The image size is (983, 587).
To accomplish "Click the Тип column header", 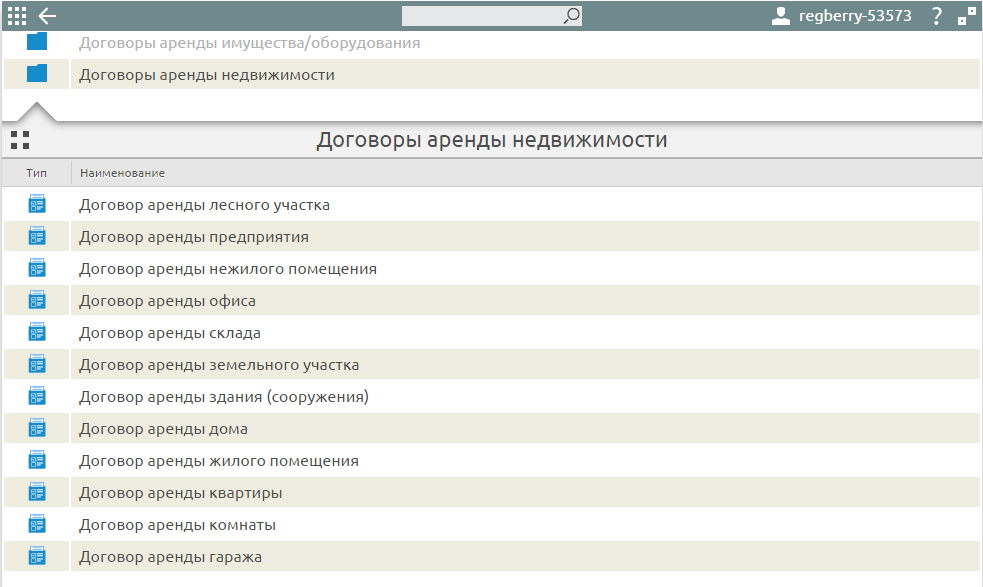I will click(x=34, y=172).
